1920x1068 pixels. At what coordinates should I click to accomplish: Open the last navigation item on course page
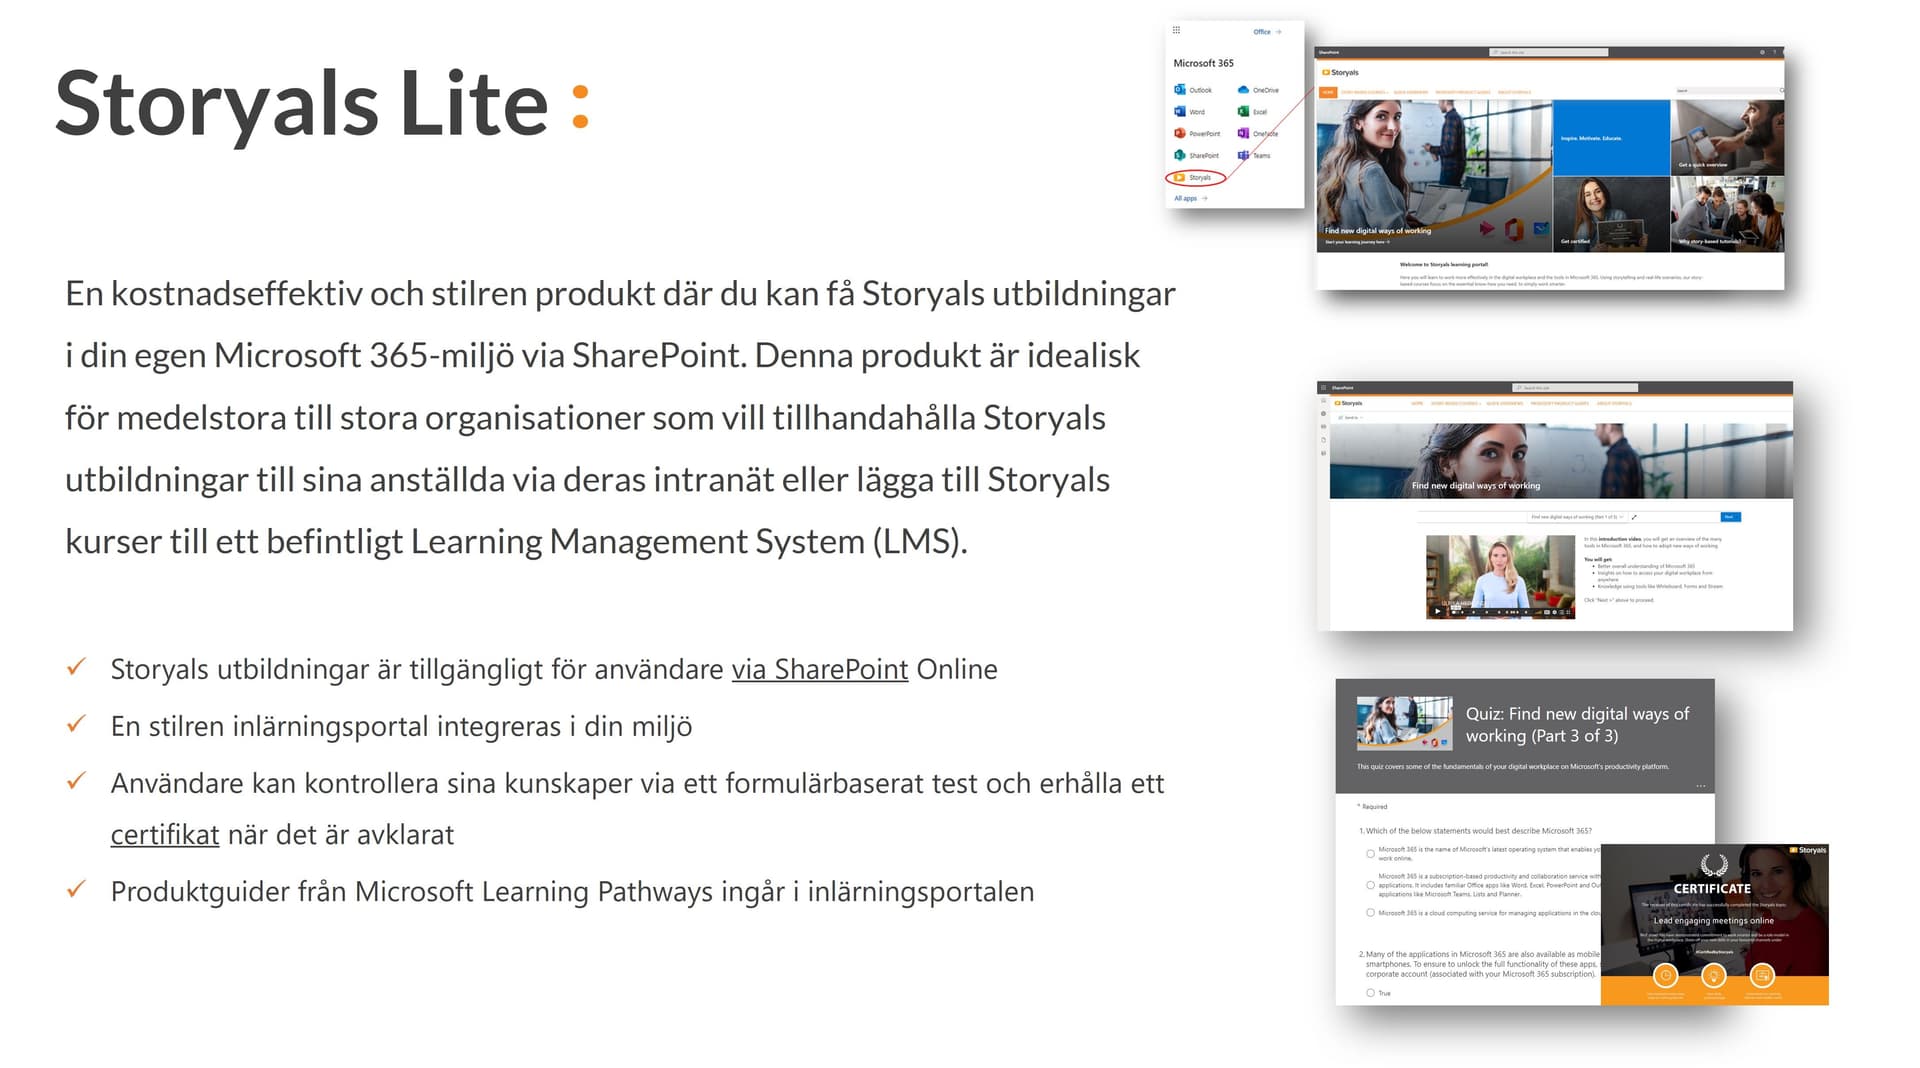[x=1614, y=403]
